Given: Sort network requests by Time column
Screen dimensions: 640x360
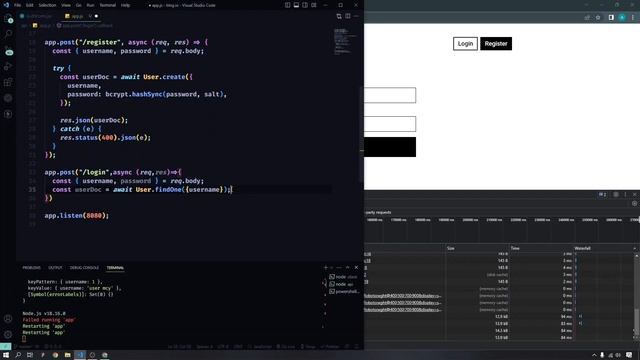Looking at the screenshot, I should [541, 248].
